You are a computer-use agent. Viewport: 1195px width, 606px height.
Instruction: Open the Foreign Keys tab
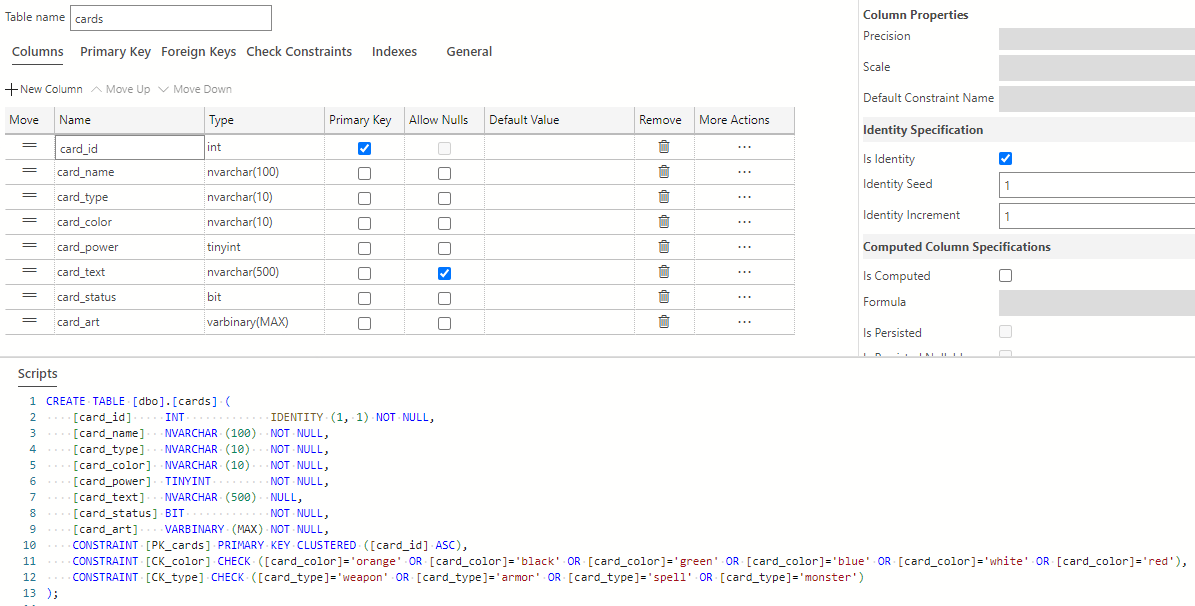click(198, 52)
